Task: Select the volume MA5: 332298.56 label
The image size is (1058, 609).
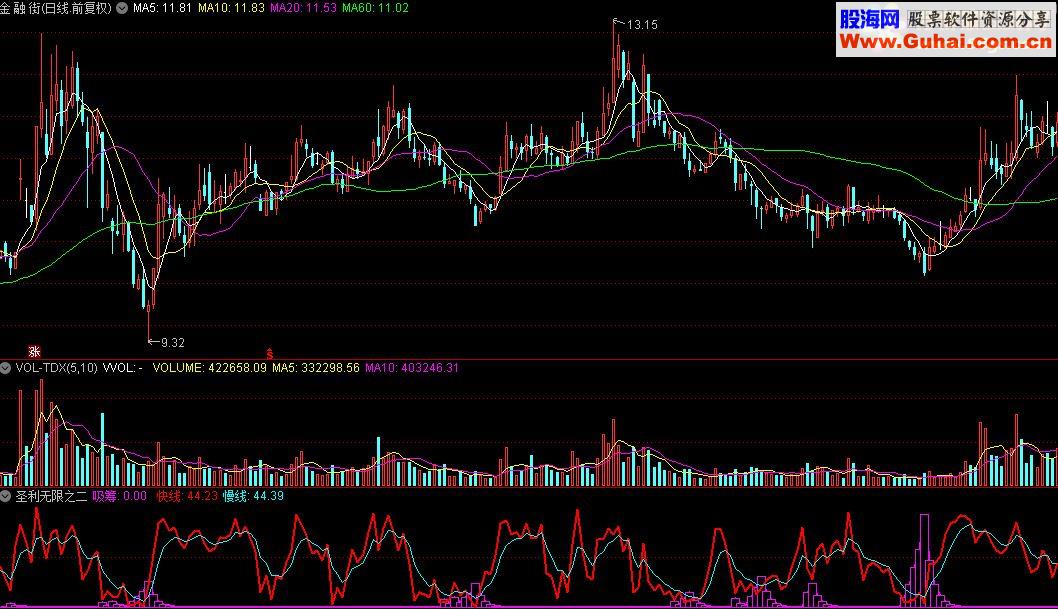Action: tap(316, 368)
